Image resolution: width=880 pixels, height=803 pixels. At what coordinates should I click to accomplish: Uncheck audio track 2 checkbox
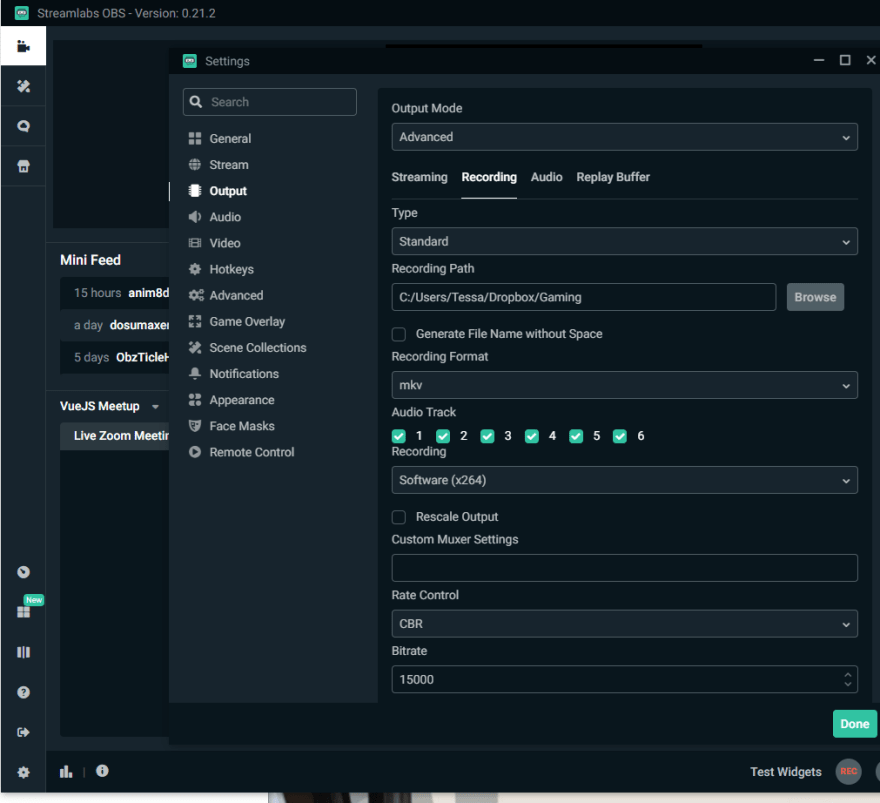(x=443, y=436)
